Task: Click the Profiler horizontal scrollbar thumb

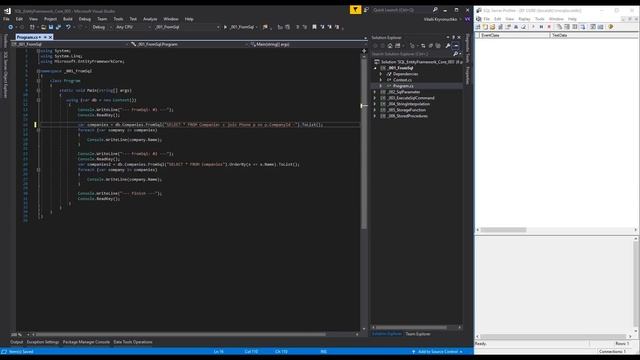Action: click(503, 230)
